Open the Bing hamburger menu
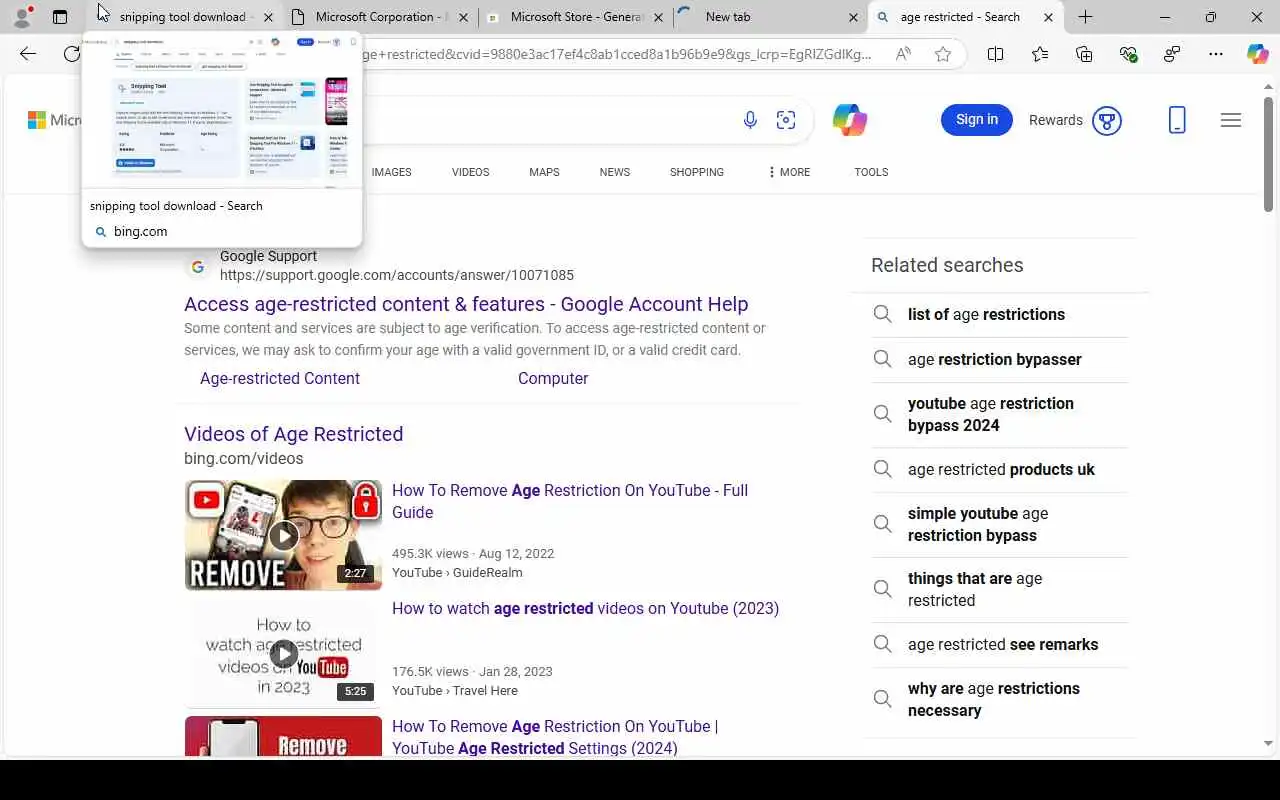1280x800 pixels. click(x=1231, y=120)
